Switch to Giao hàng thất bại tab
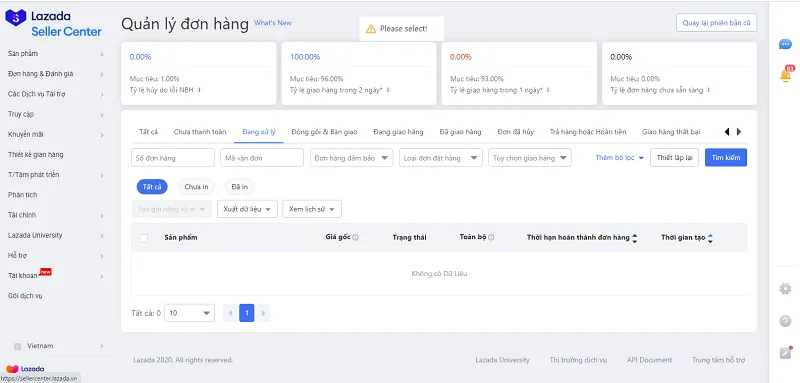 (x=671, y=132)
